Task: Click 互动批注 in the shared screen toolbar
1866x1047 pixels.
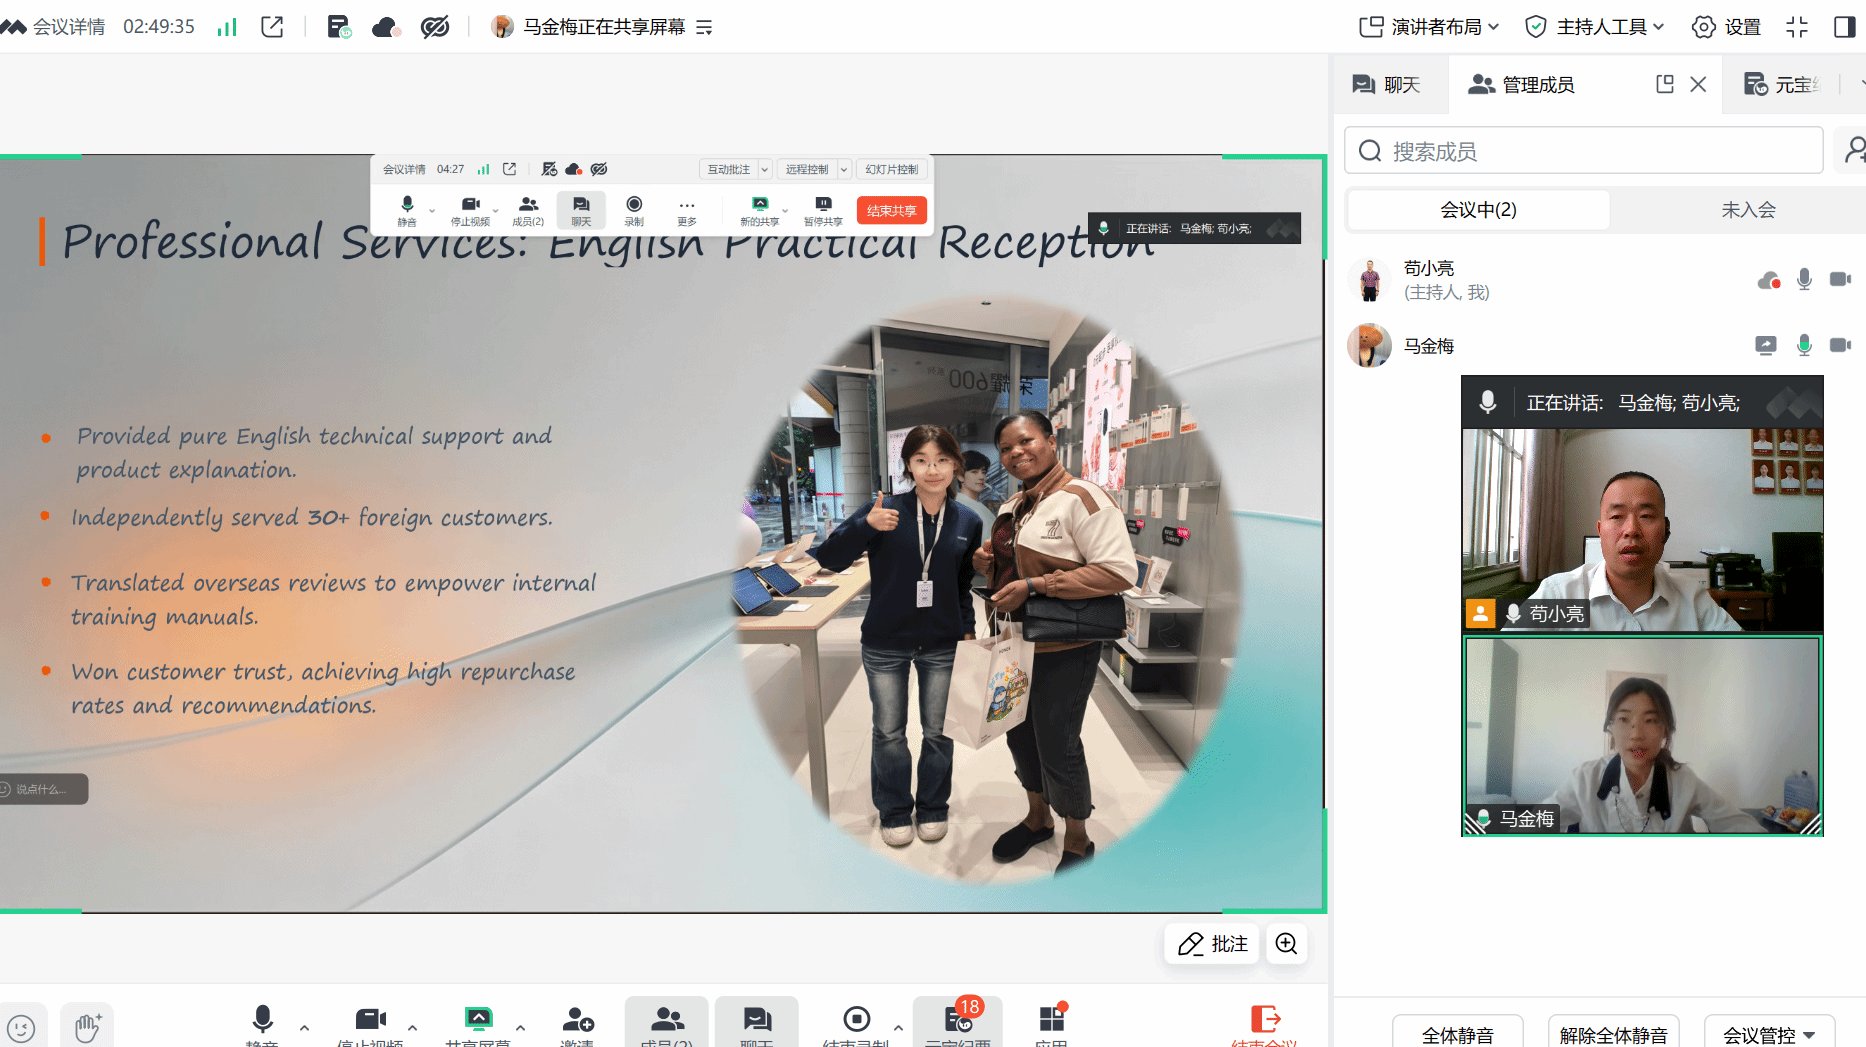Action: click(x=728, y=169)
